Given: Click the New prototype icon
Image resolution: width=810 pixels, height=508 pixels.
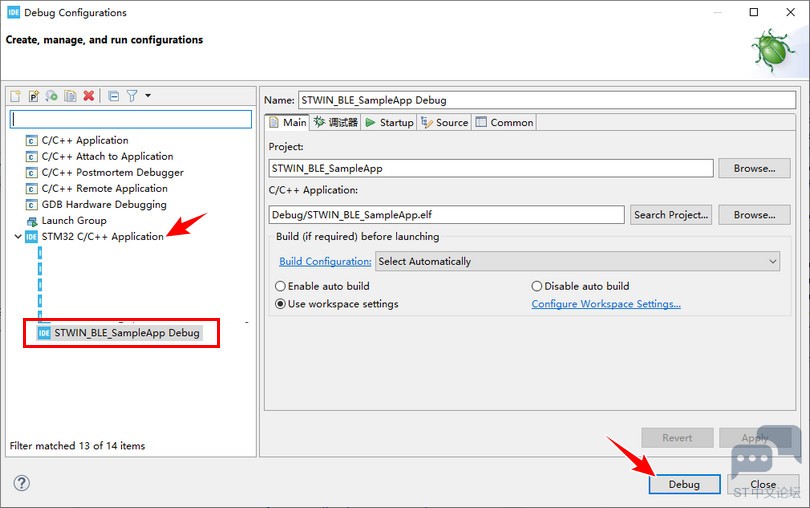Looking at the screenshot, I should click(x=34, y=96).
